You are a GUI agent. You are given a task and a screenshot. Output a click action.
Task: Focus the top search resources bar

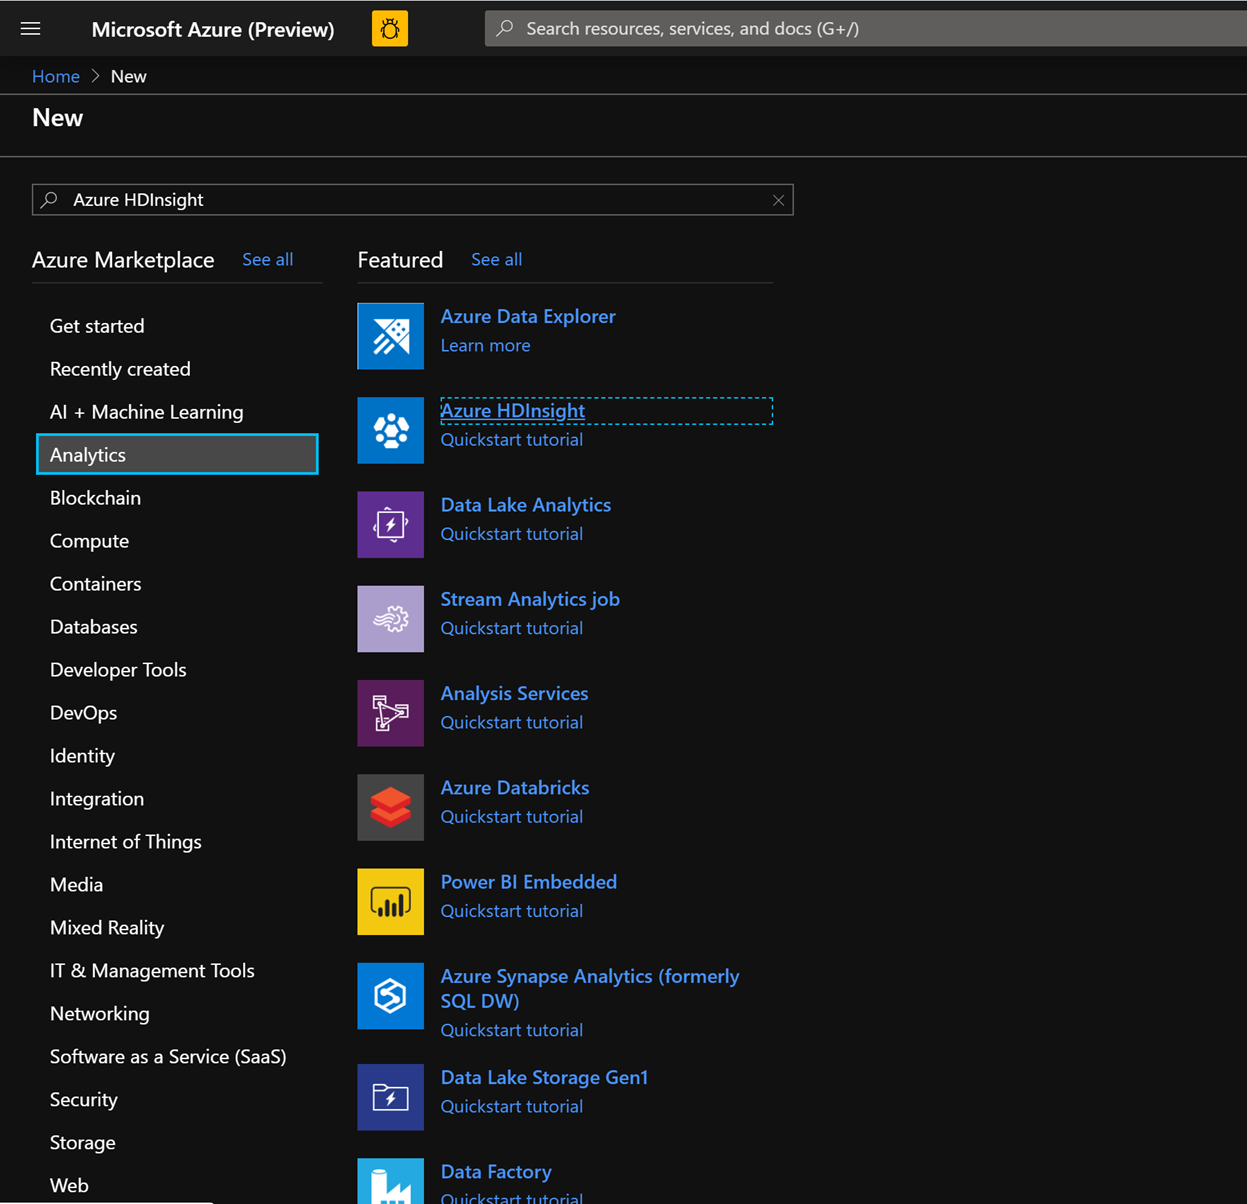(866, 29)
